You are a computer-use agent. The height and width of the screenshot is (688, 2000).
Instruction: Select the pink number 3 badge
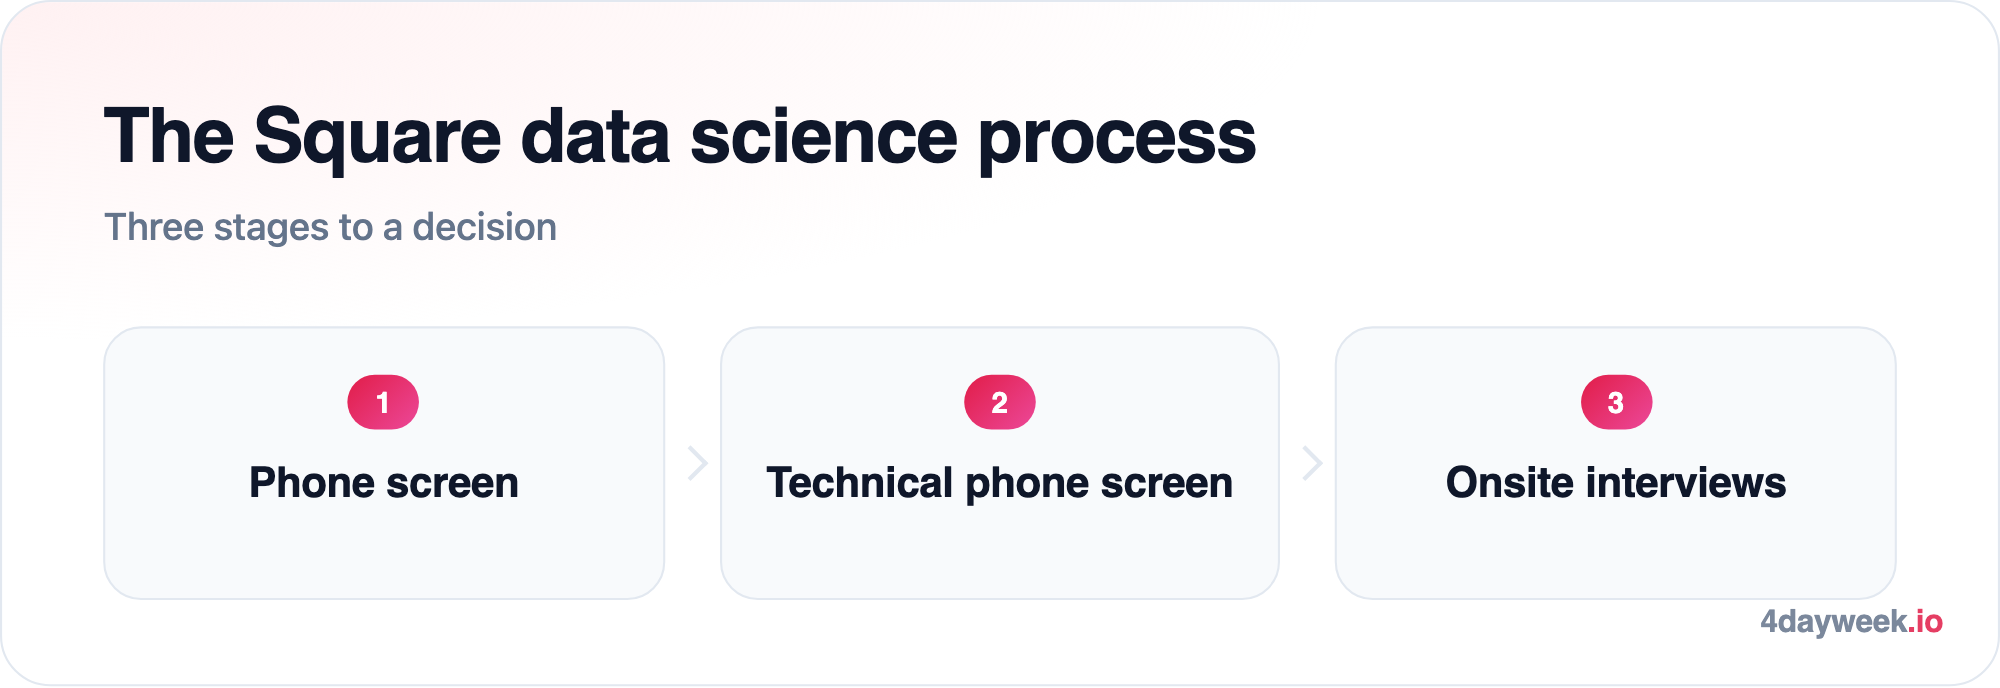click(x=1616, y=402)
